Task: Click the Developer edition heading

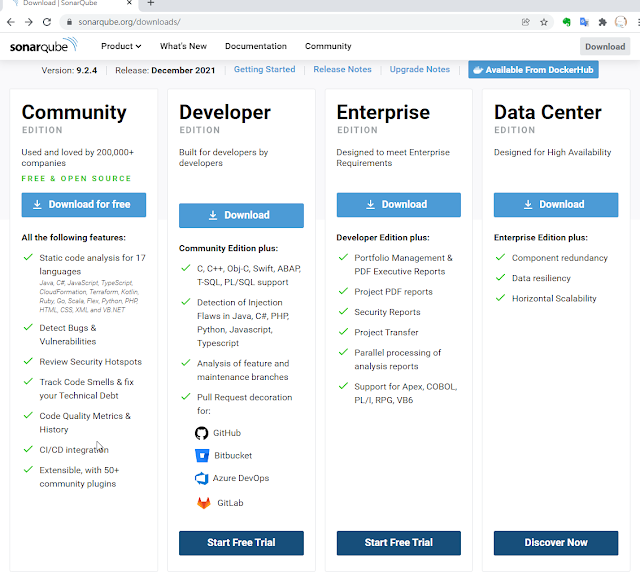Action: pyautogui.click(x=225, y=113)
